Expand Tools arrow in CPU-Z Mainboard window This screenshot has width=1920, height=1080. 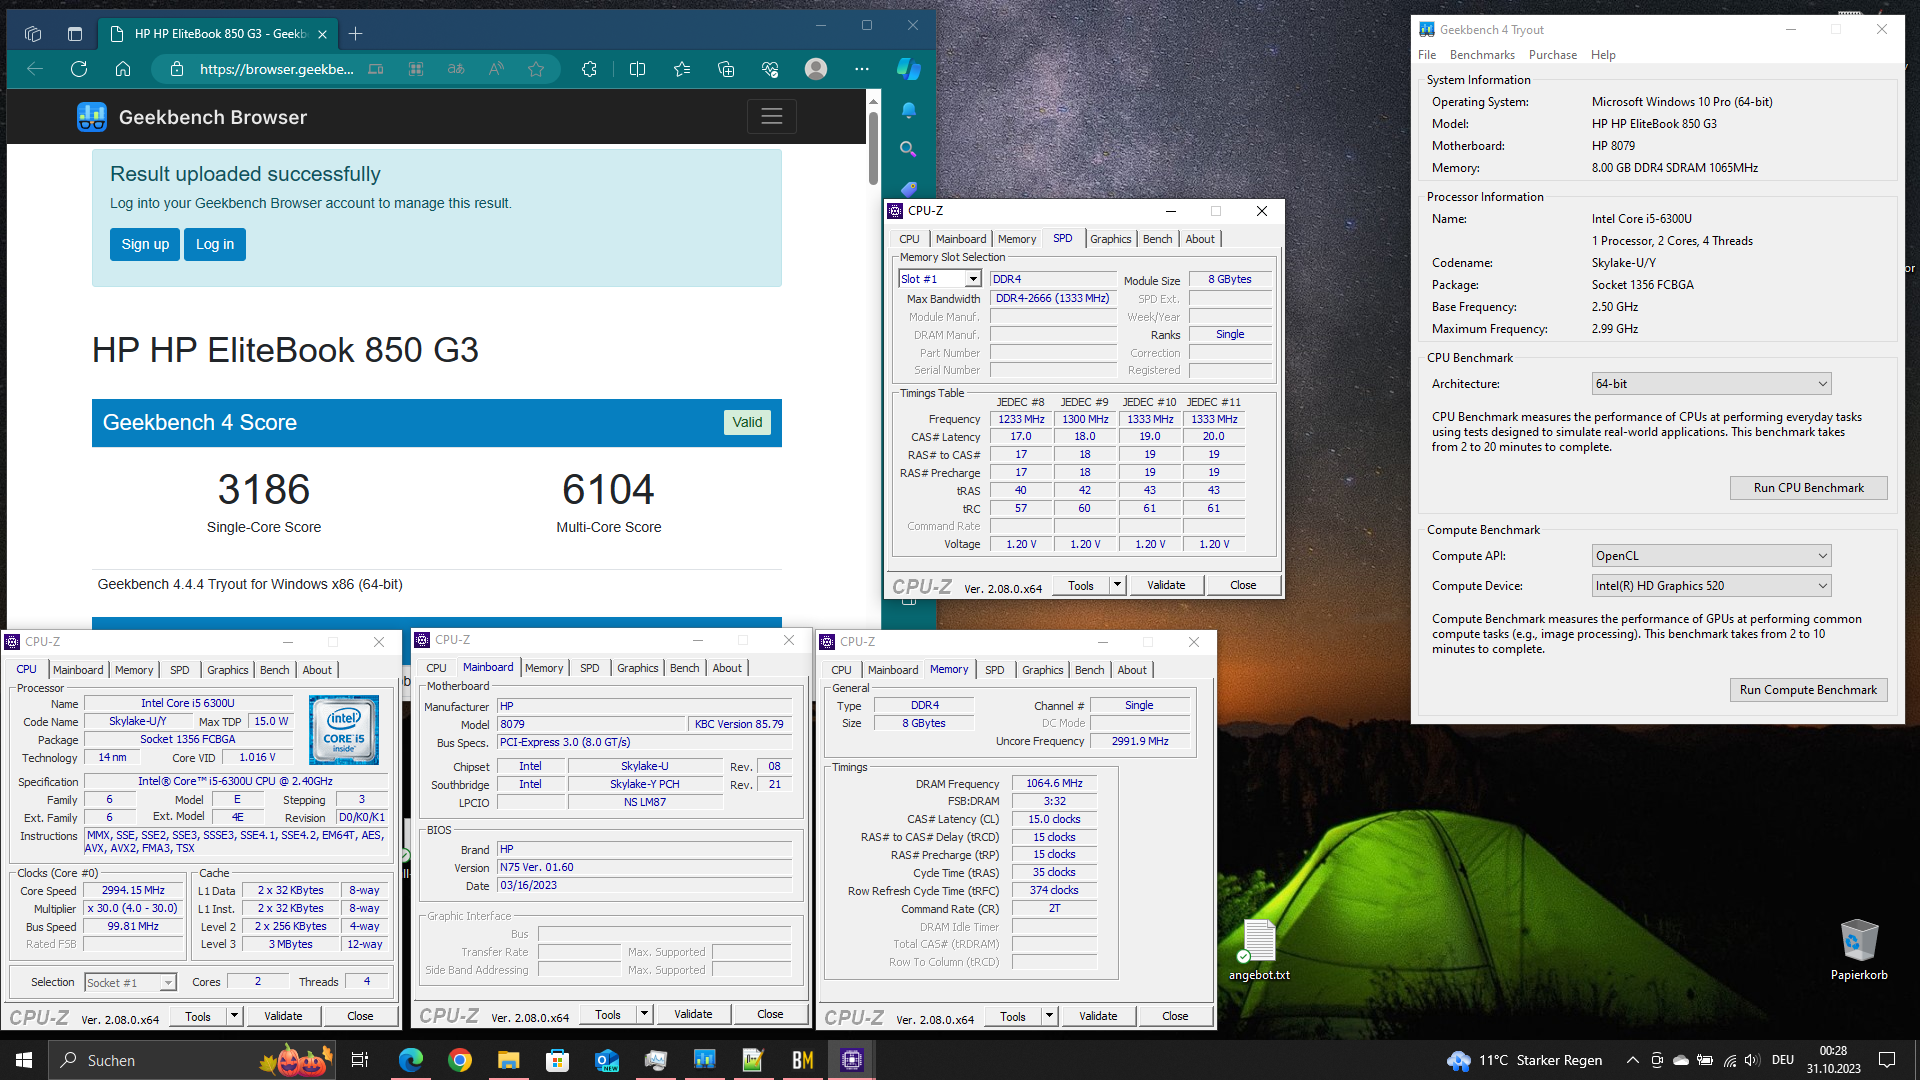pos(644,1014)
